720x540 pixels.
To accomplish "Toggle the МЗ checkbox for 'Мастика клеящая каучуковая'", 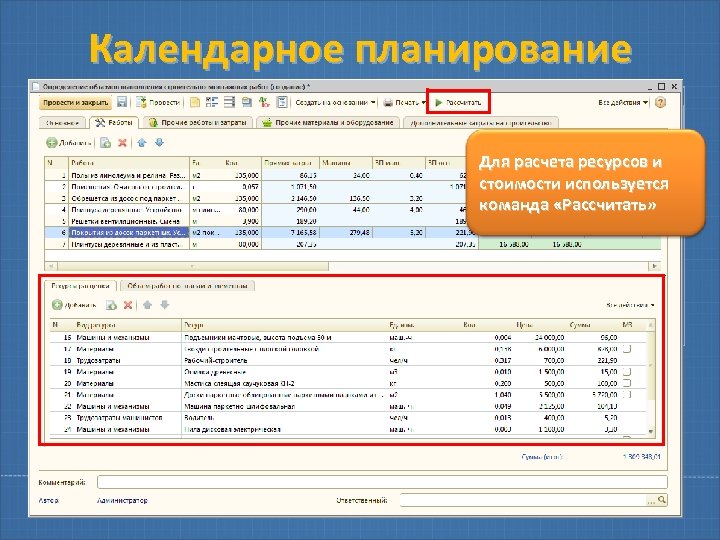I will tap(627, 383).
